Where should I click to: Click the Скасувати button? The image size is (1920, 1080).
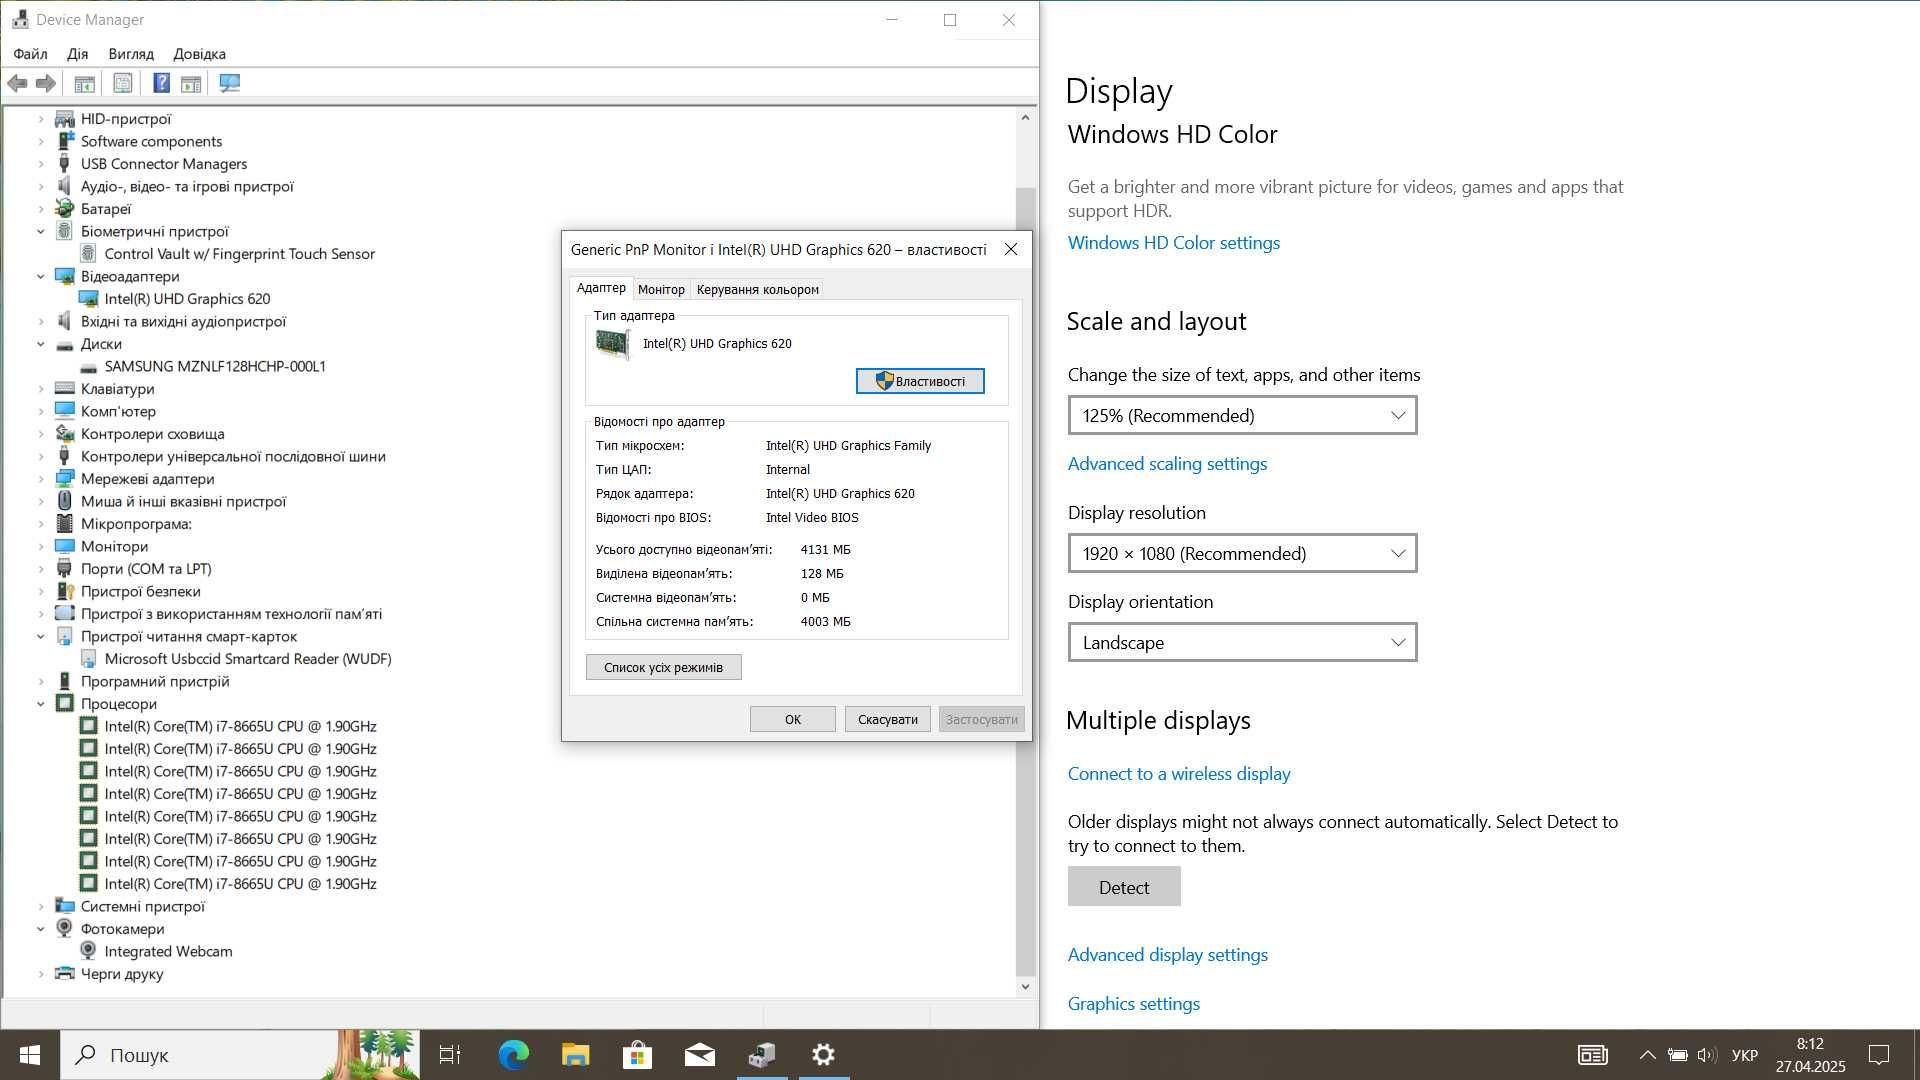887,719
